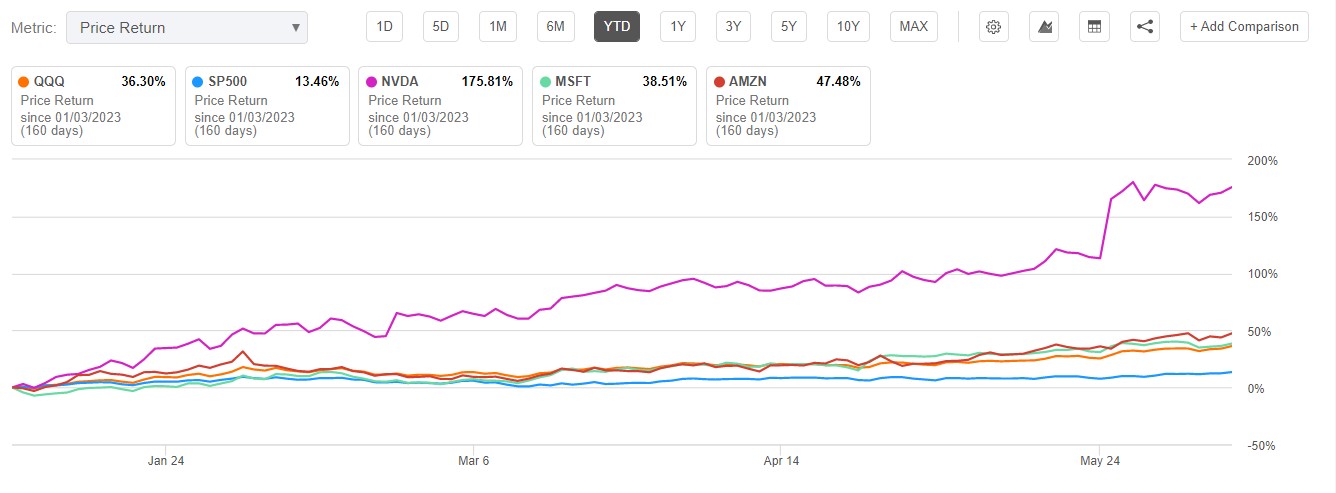This screenshot has height=493, width=1336.
Task: Open the chart settings gear icon
Action: click(x=993, y=27)
